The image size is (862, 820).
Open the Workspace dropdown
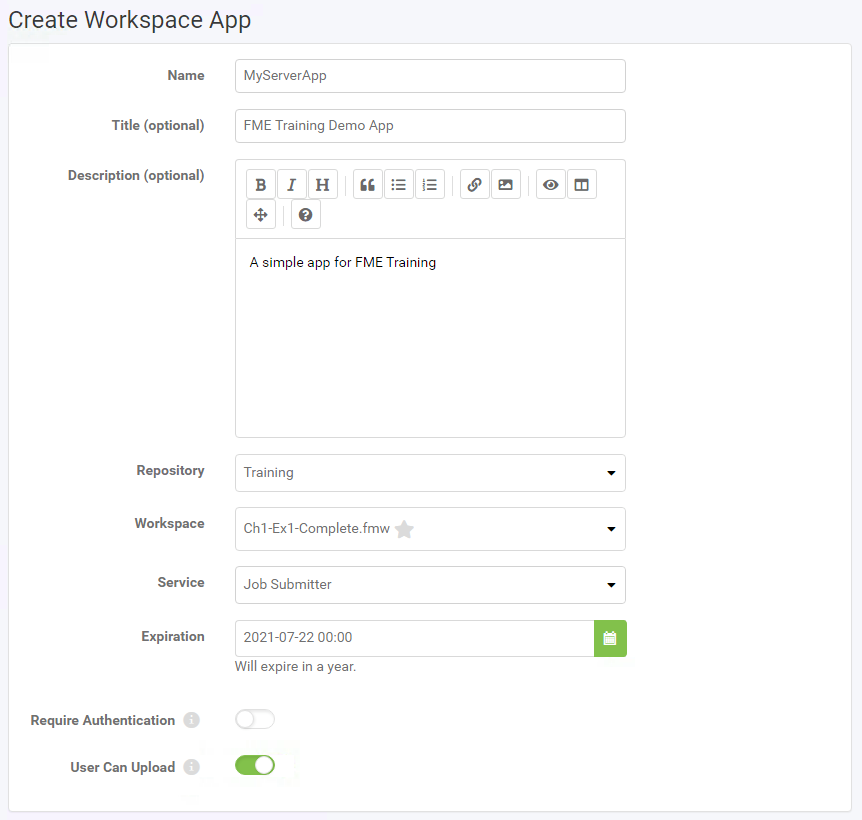[430, 529]
